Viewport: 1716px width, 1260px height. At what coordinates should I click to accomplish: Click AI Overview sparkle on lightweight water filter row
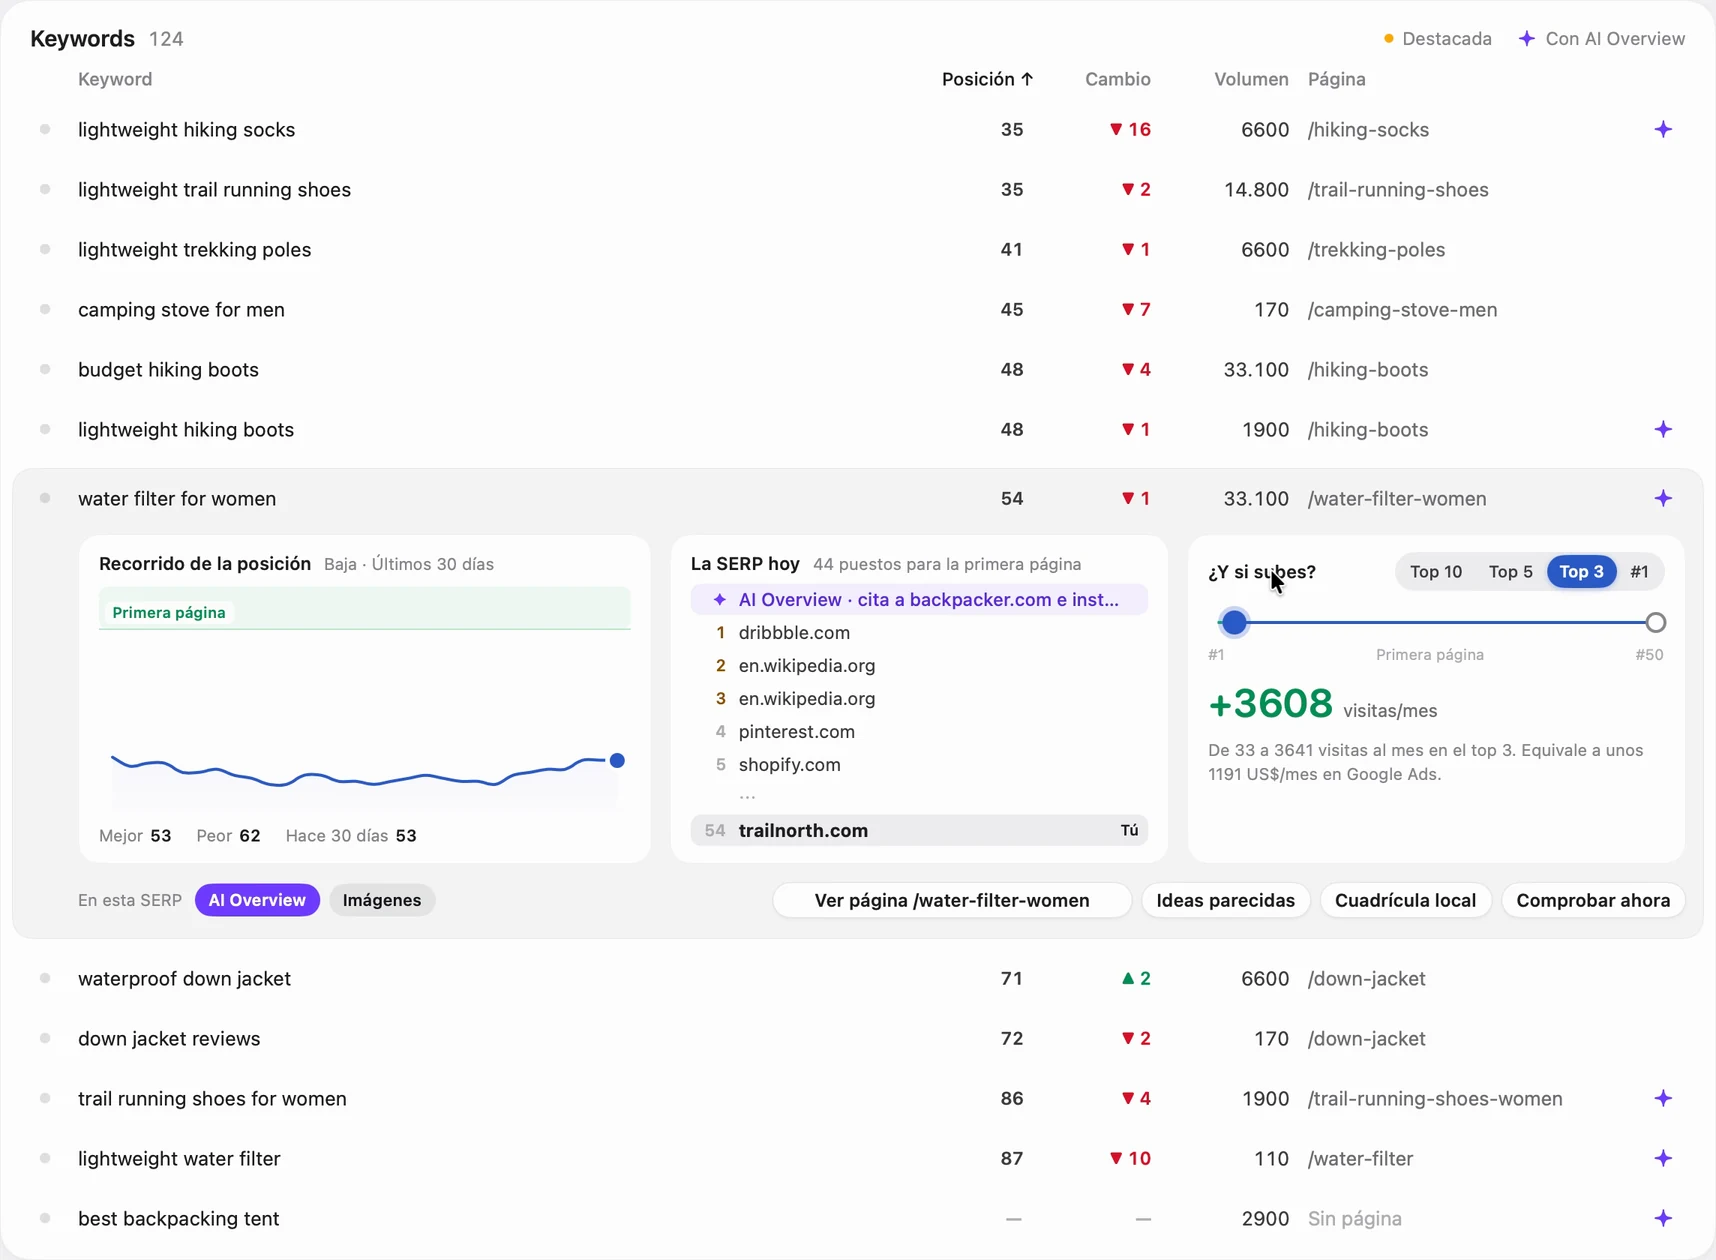[1663, 1158]
